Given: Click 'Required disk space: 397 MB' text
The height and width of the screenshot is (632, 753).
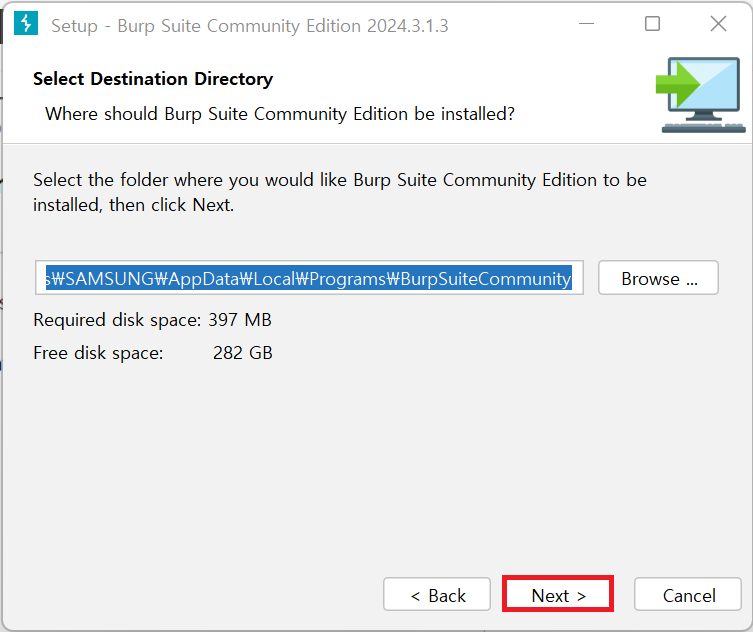Looking at the screenshot, I should pyautogui.click(x=153, y=320).
